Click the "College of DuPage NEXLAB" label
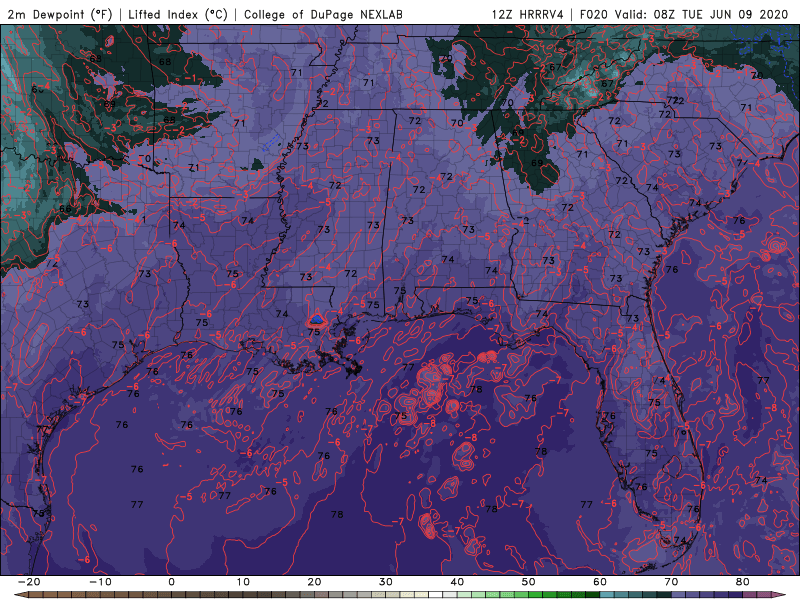This screenshot has width=800, height=600. coord(323,14)
